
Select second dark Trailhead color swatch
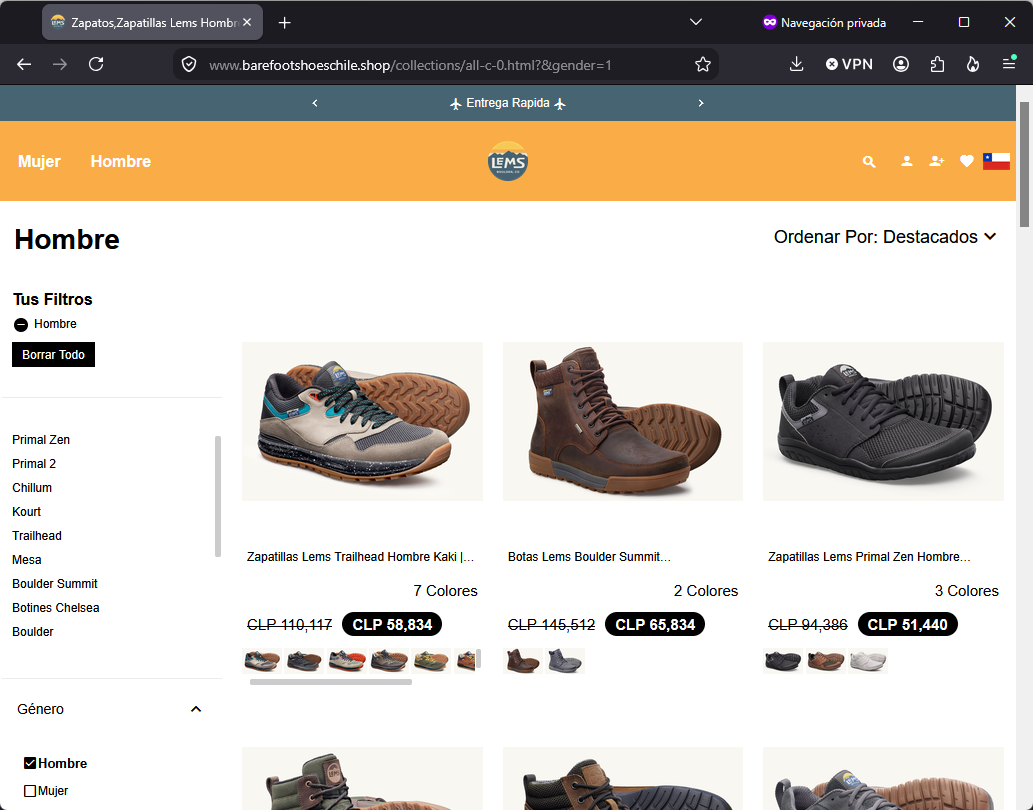(x=304, y=661)
